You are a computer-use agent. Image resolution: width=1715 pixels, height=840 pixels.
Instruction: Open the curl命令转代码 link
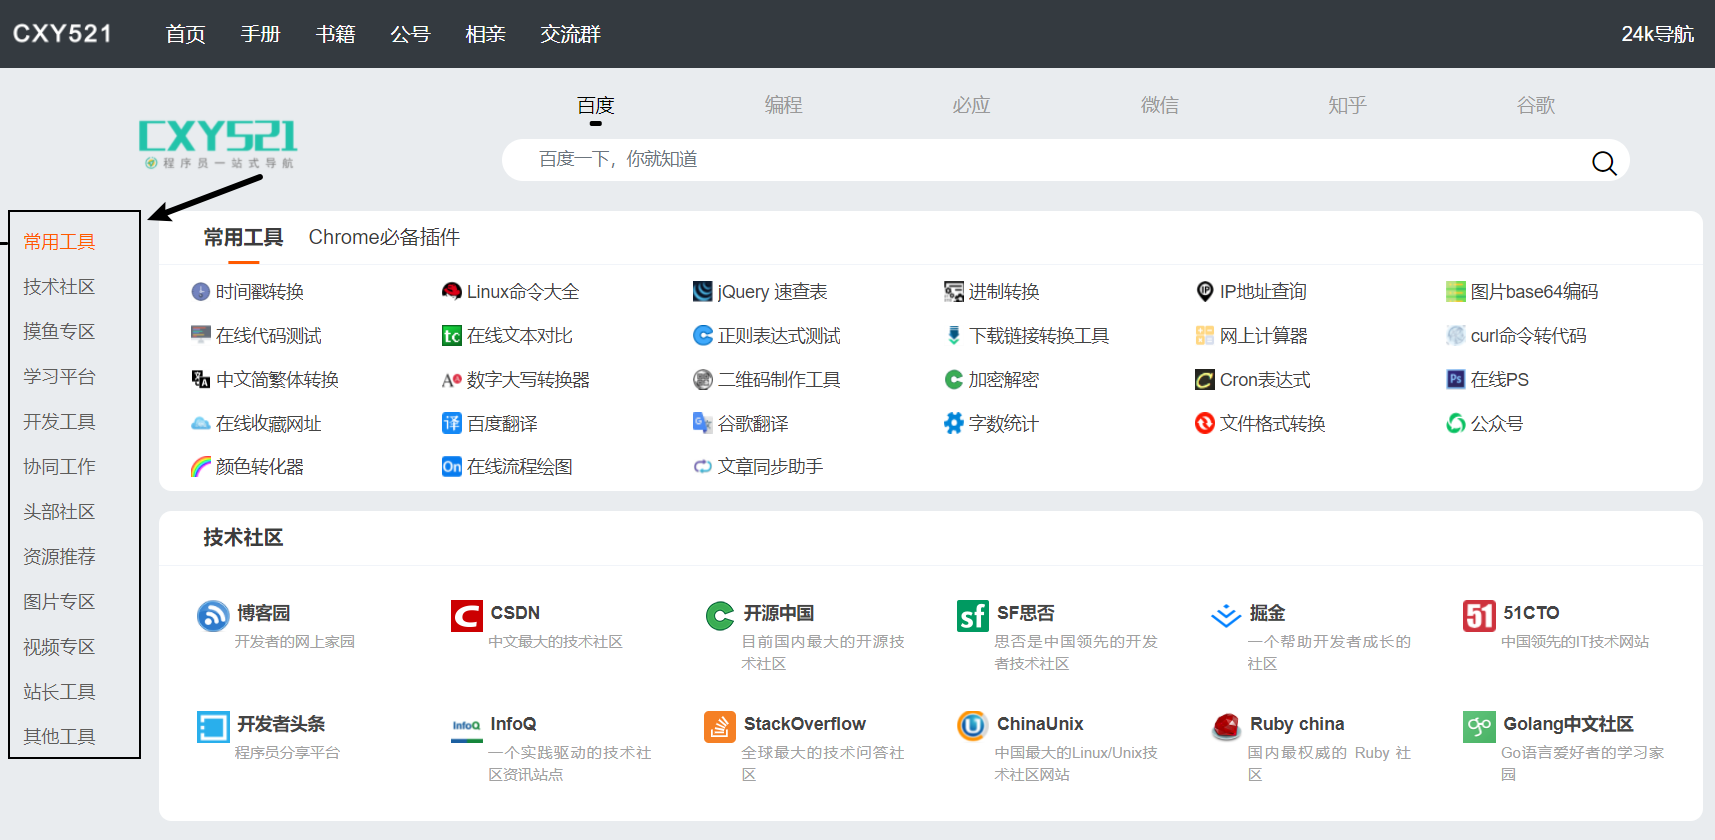coord(1528,336)
